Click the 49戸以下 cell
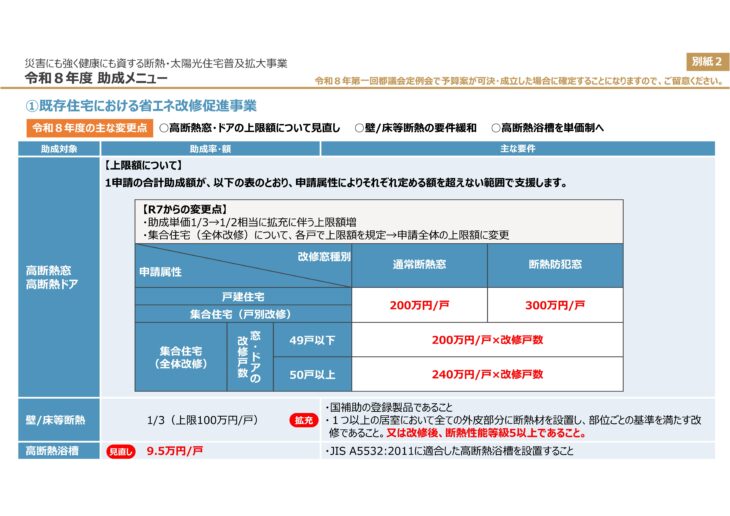 pos(312,340)
